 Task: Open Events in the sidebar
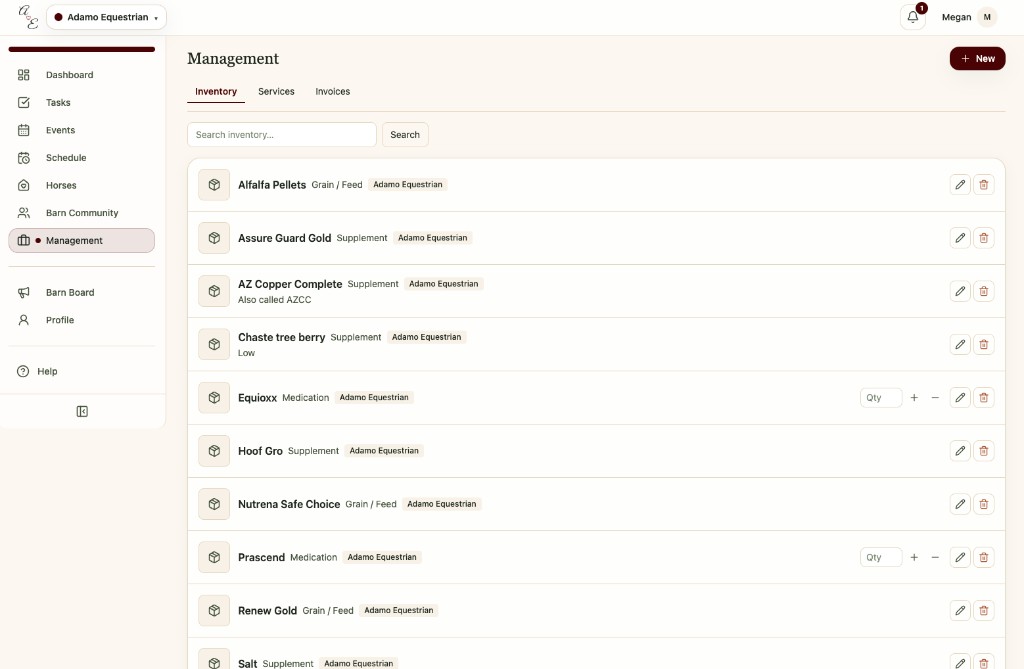point(82,130)
